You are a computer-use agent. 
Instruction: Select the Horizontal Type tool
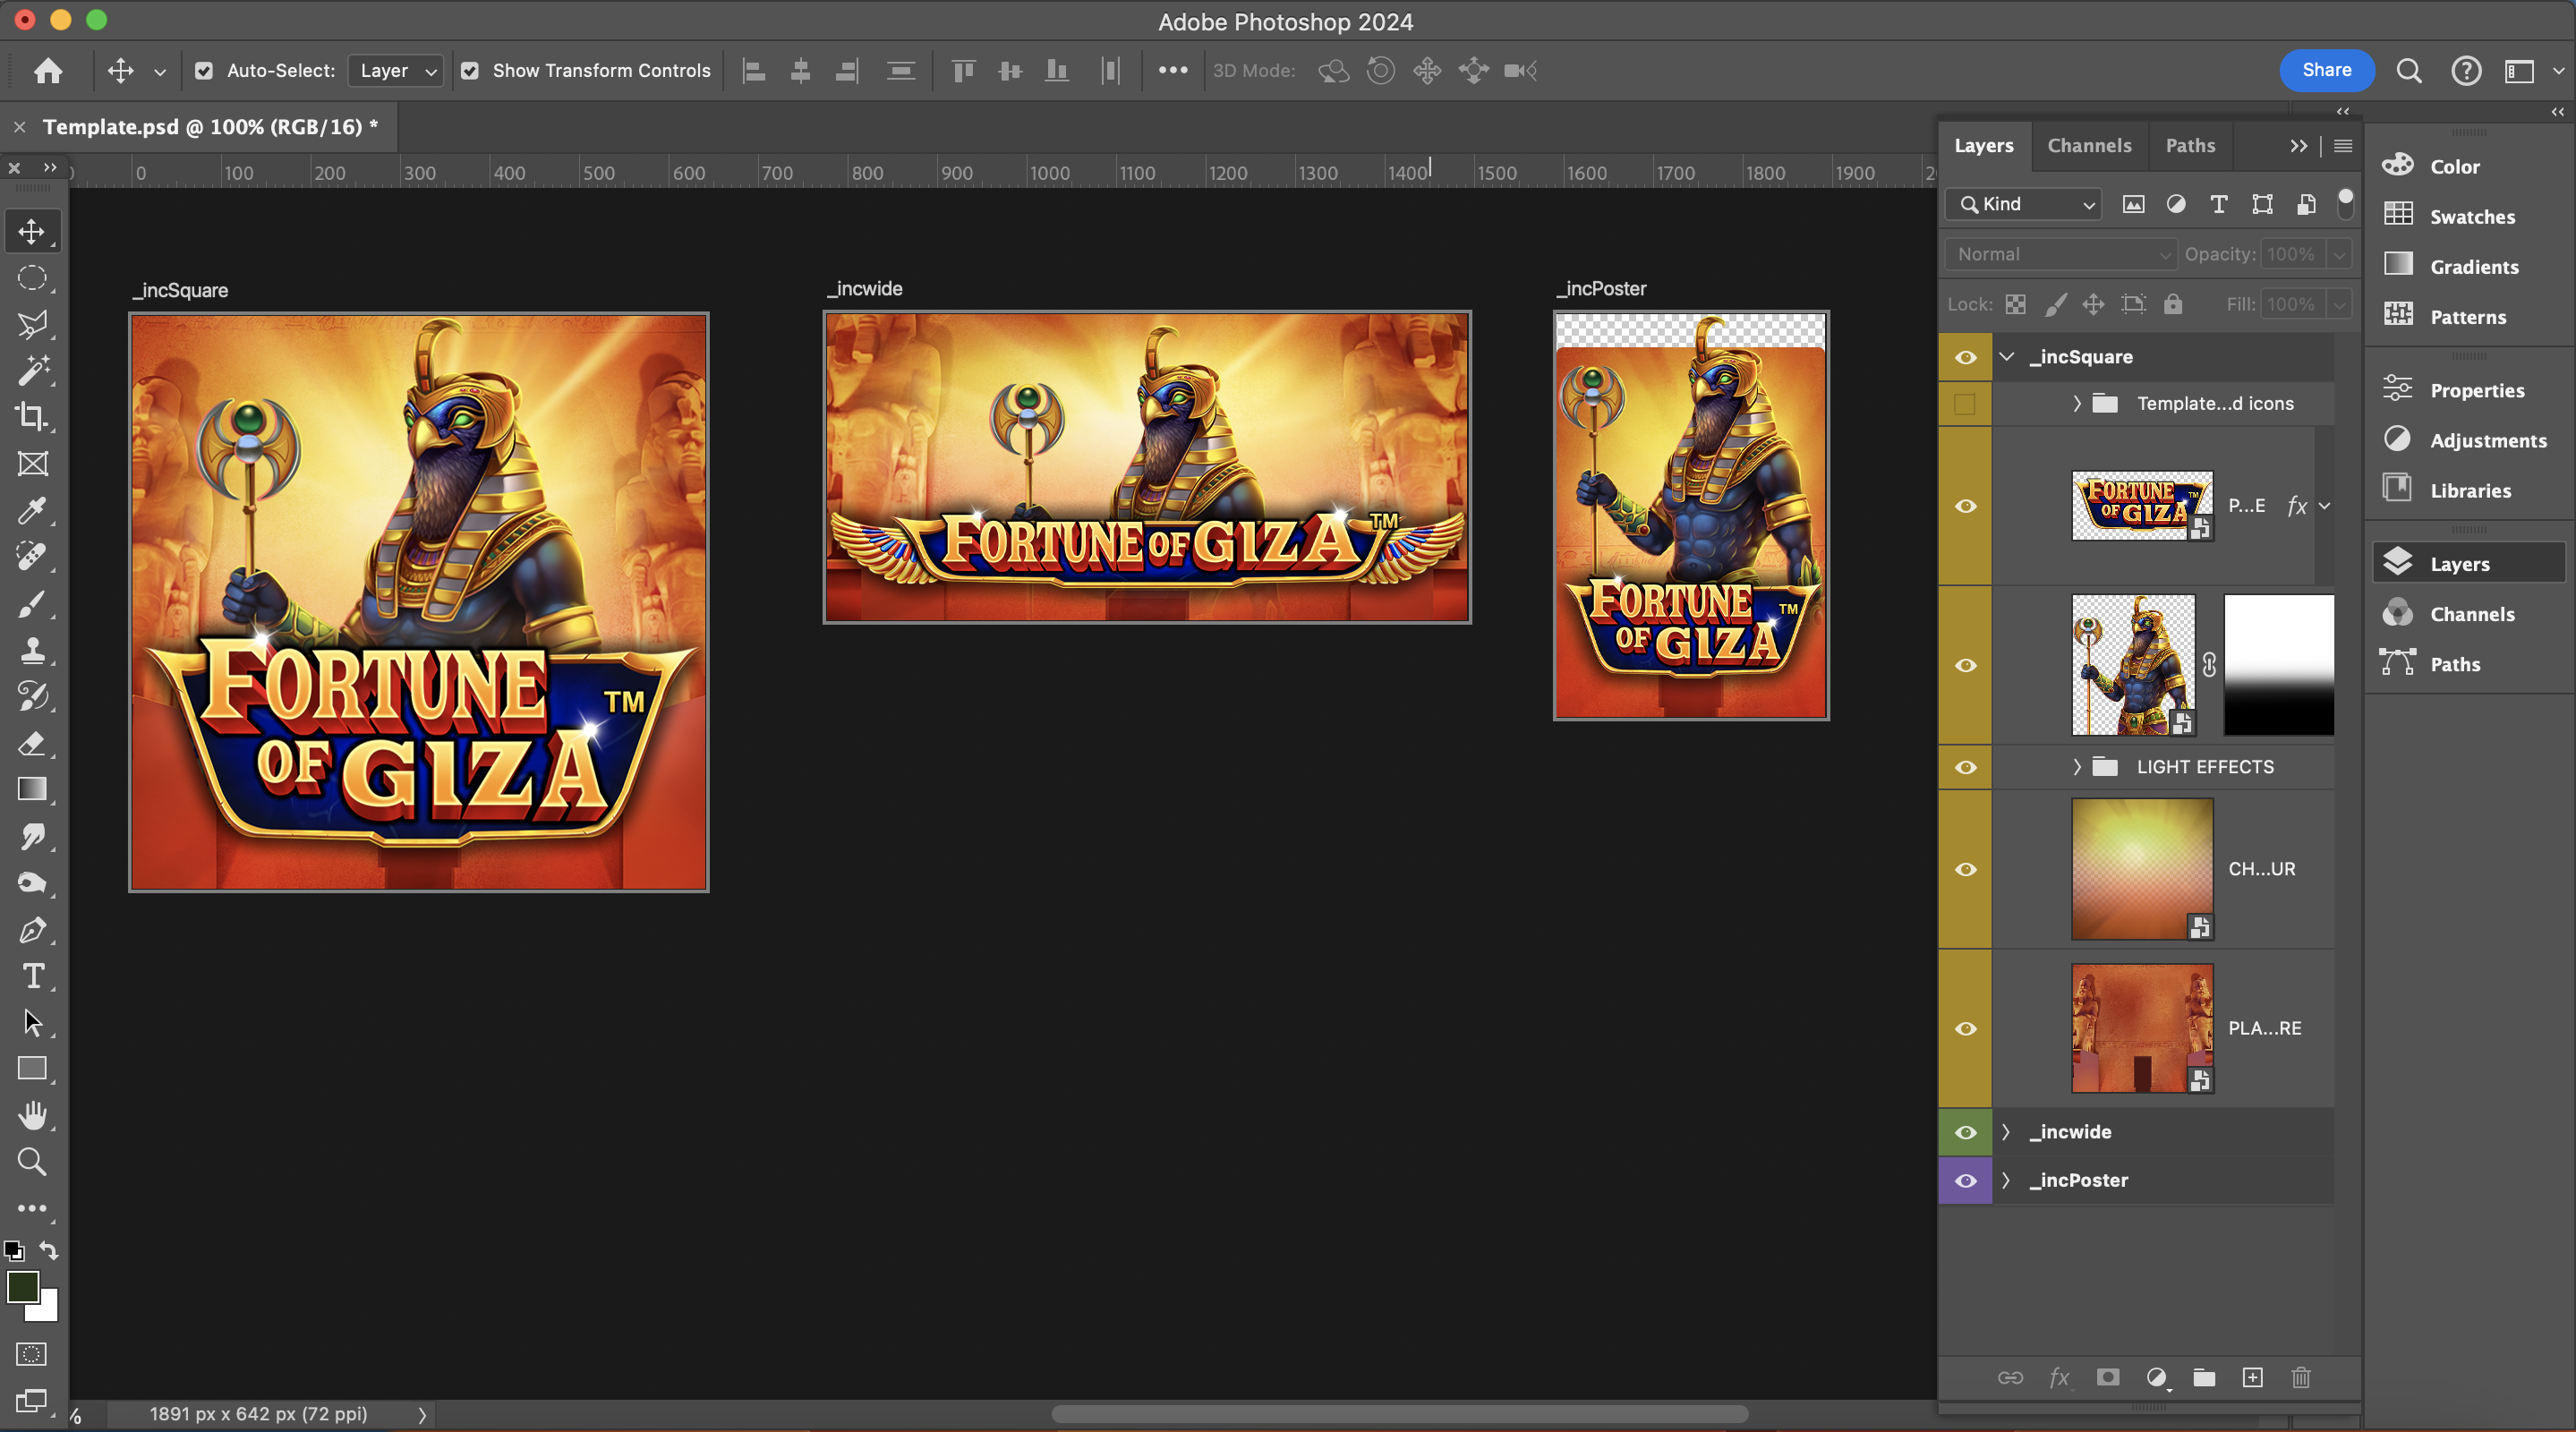click(x=32, y=976)
